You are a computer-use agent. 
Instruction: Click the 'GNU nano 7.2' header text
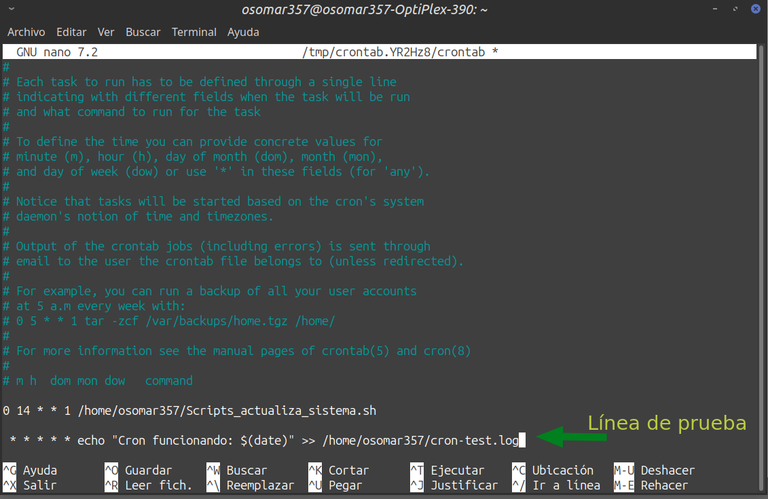click(57, 52)
